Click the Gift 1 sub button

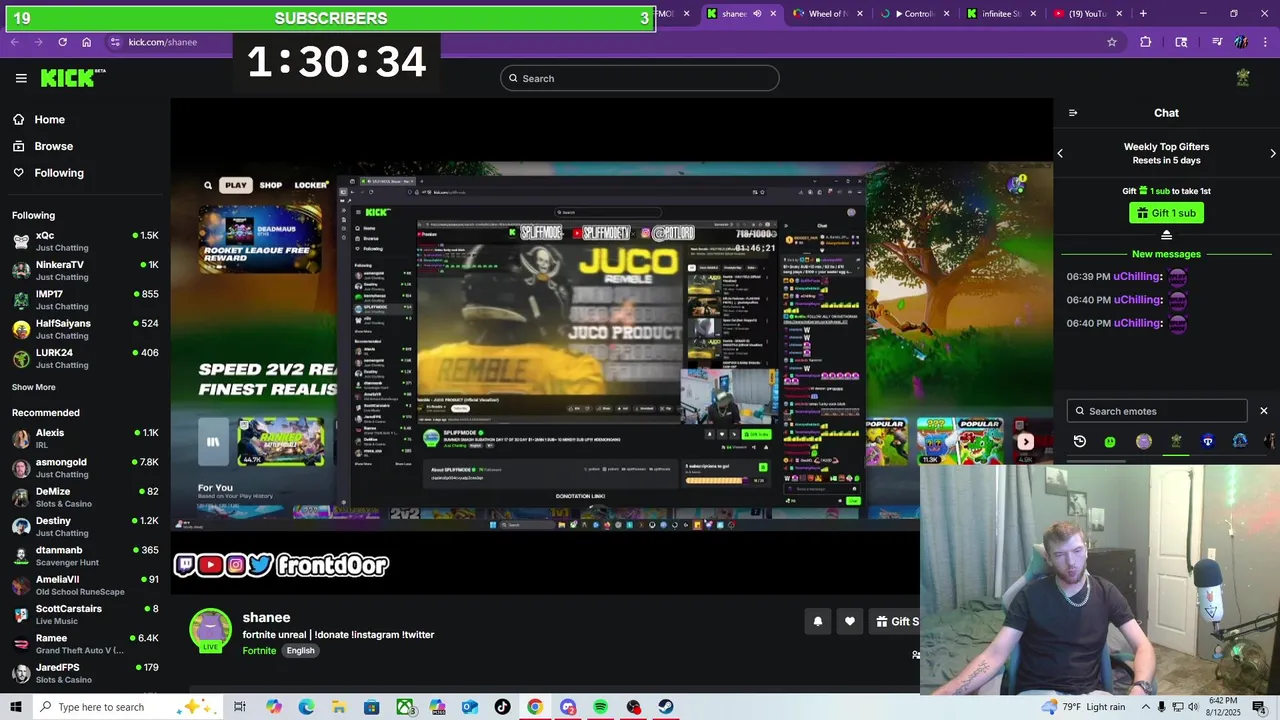(1166, 213)
